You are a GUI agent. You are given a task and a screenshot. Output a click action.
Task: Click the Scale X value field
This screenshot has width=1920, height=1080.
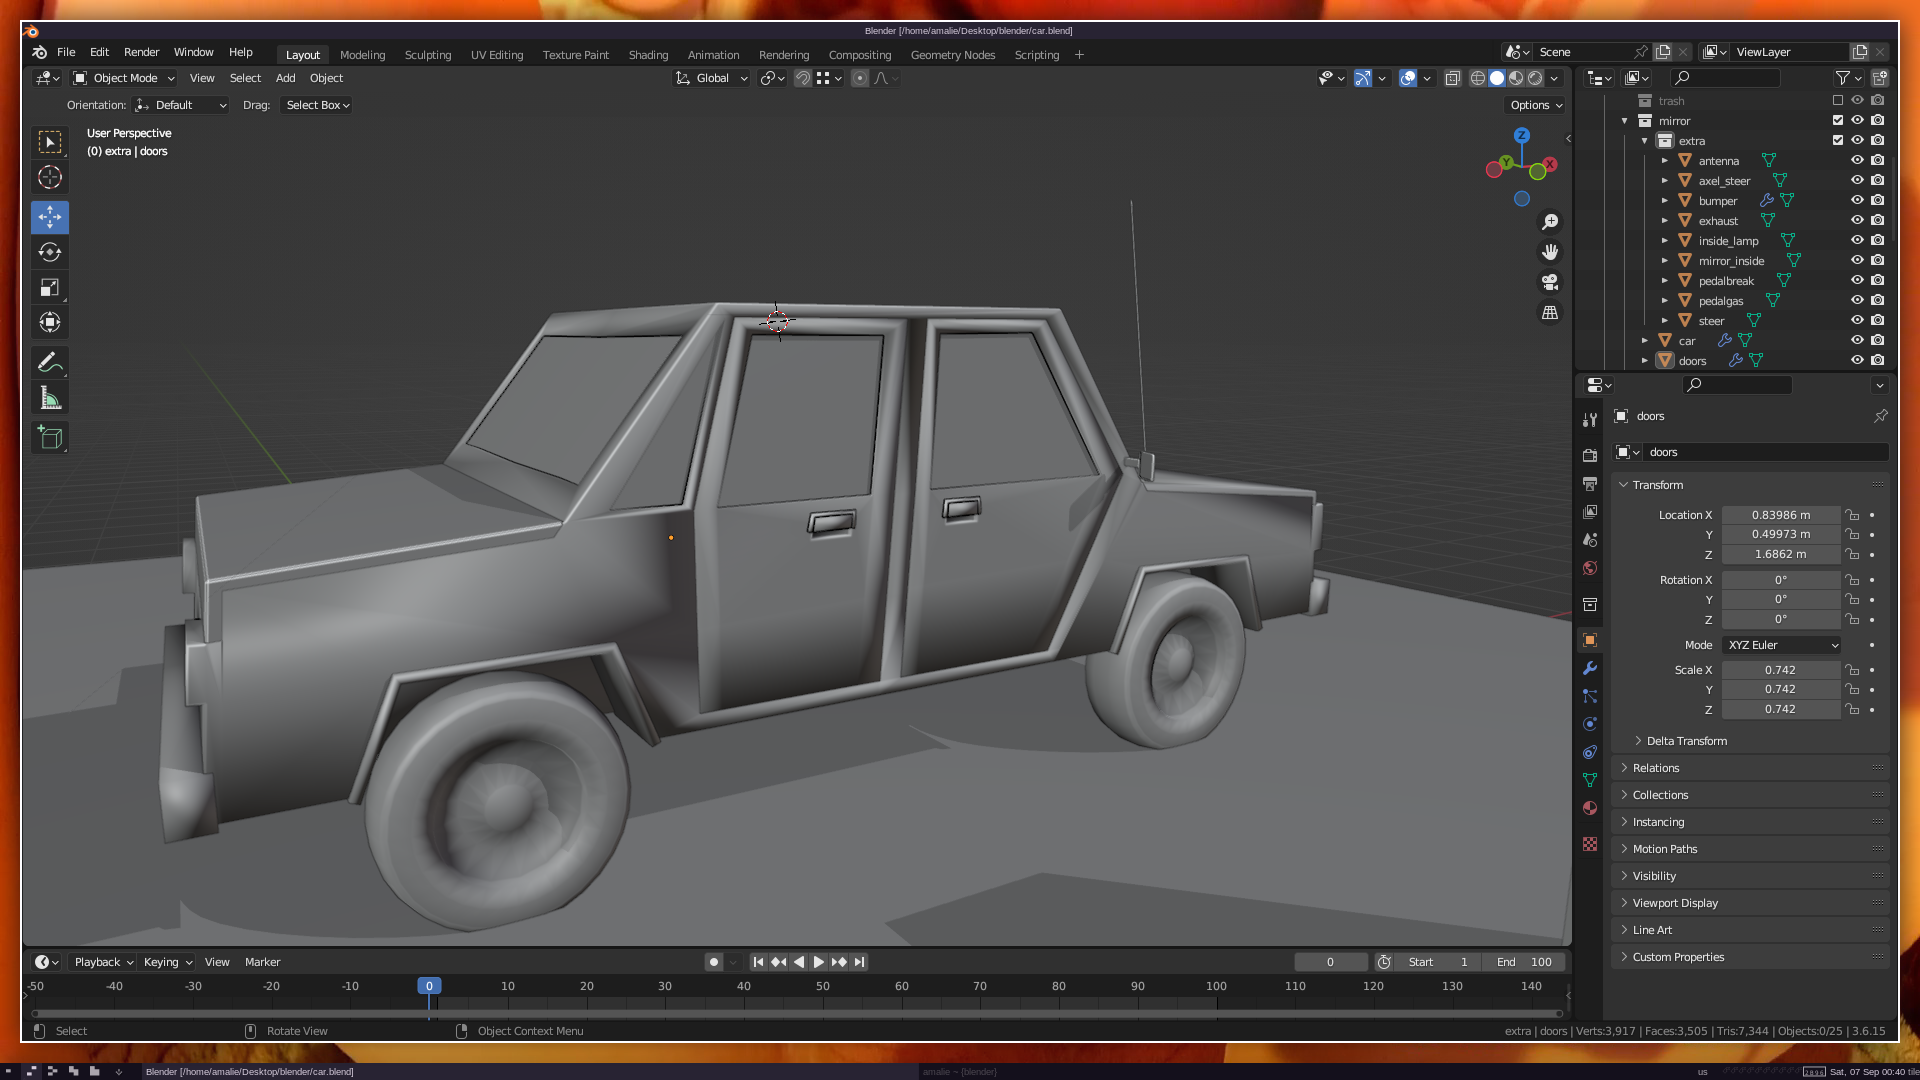[x=1780, y=670]
